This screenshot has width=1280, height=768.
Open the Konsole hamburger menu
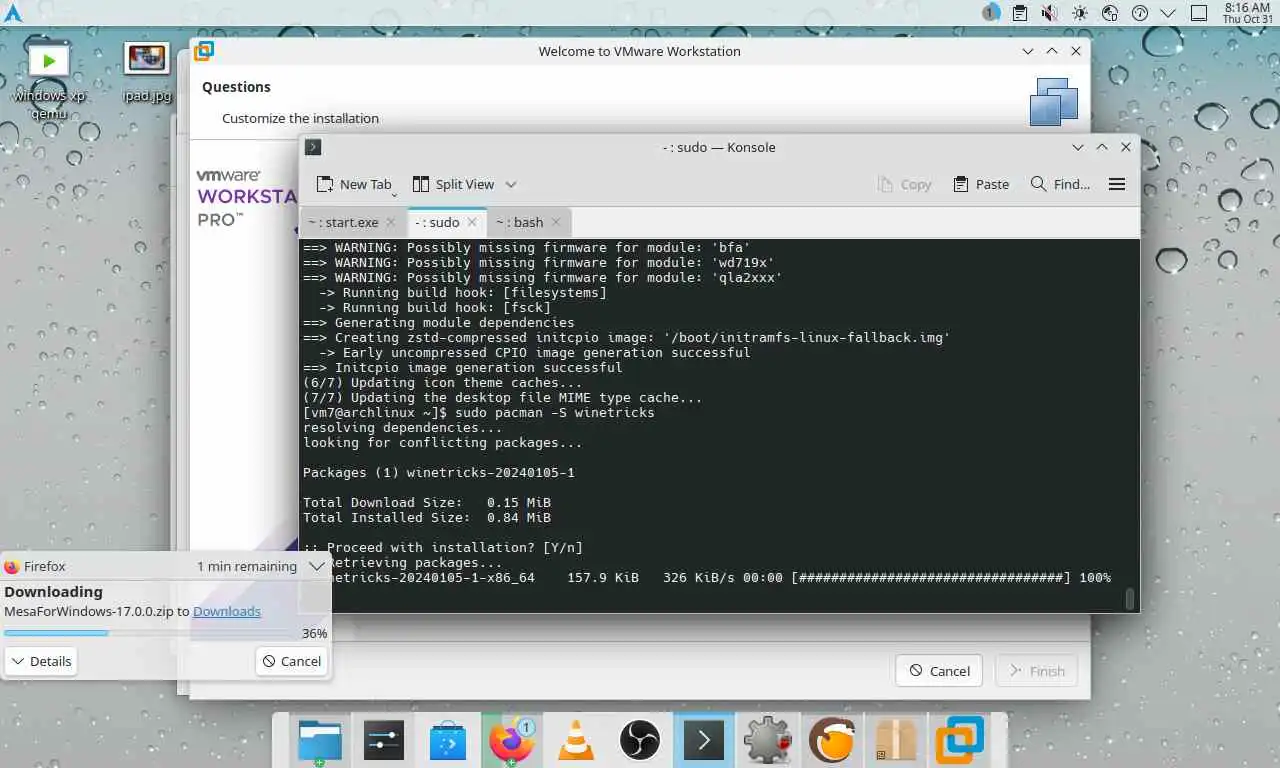coord(1117,184)
